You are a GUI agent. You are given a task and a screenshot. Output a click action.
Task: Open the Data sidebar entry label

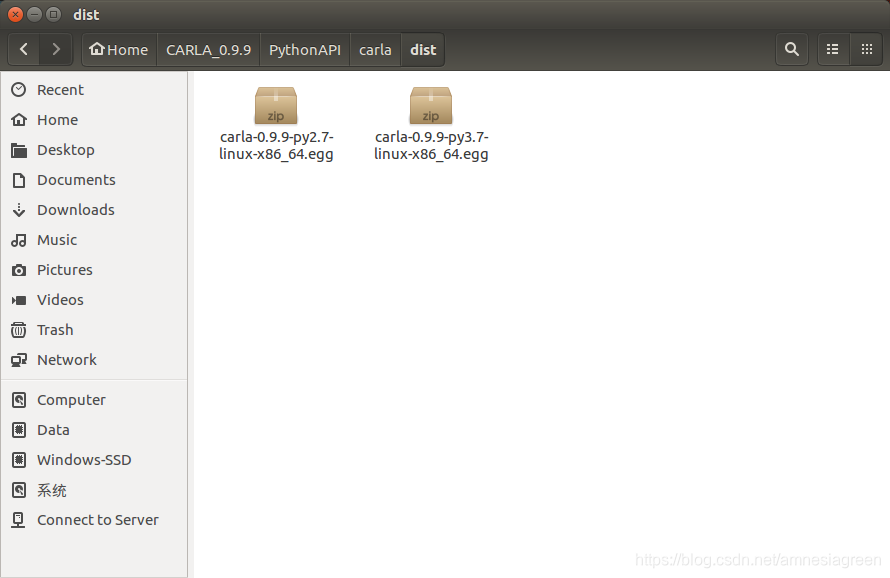coord(53,430)
